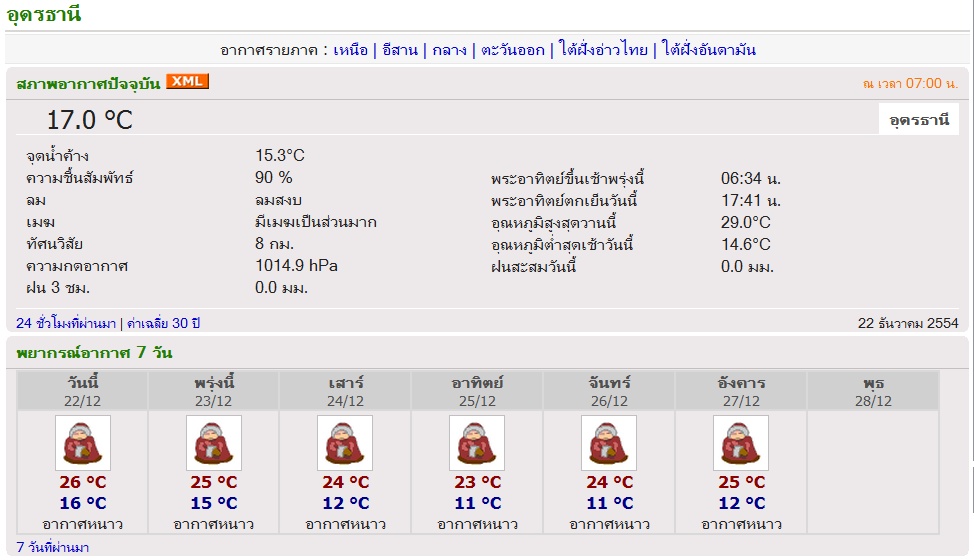Click the cloud value มีเมฆเป็นส่วนมาก
Screen dimensions: 974x560
click(316, 222)
